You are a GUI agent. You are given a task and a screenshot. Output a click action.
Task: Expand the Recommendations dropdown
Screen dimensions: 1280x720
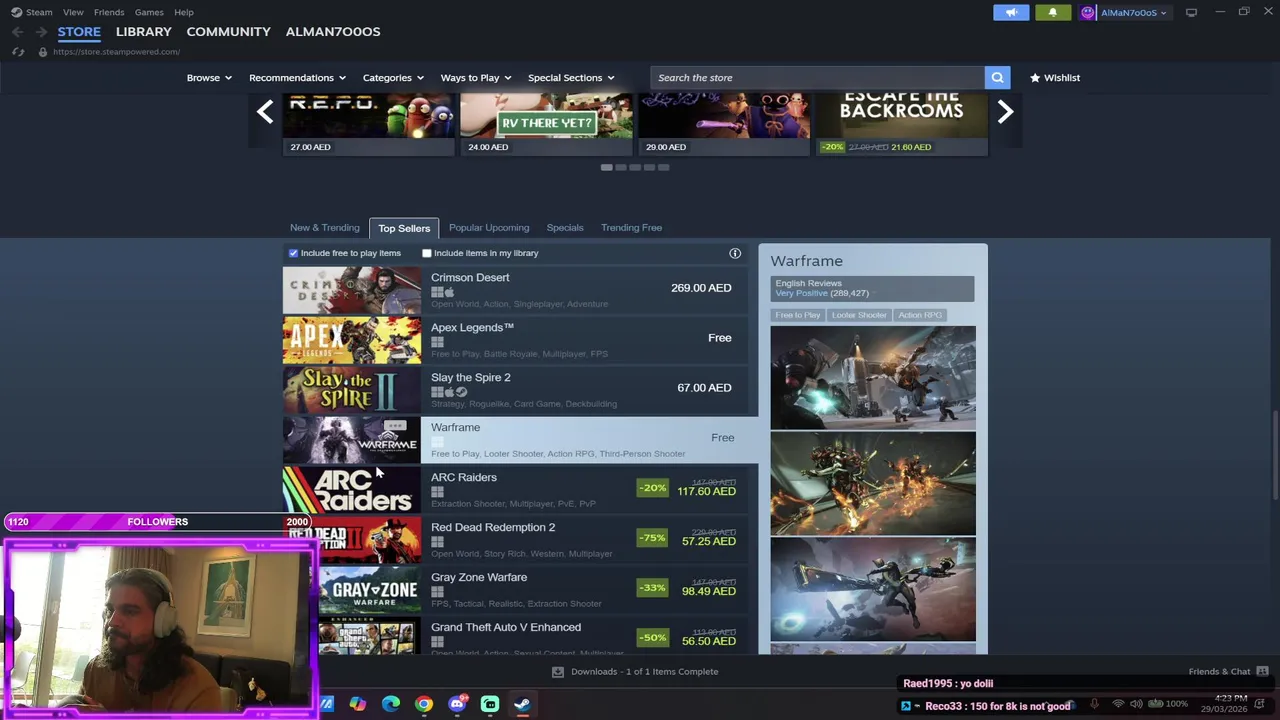click(x=297, y=77)
